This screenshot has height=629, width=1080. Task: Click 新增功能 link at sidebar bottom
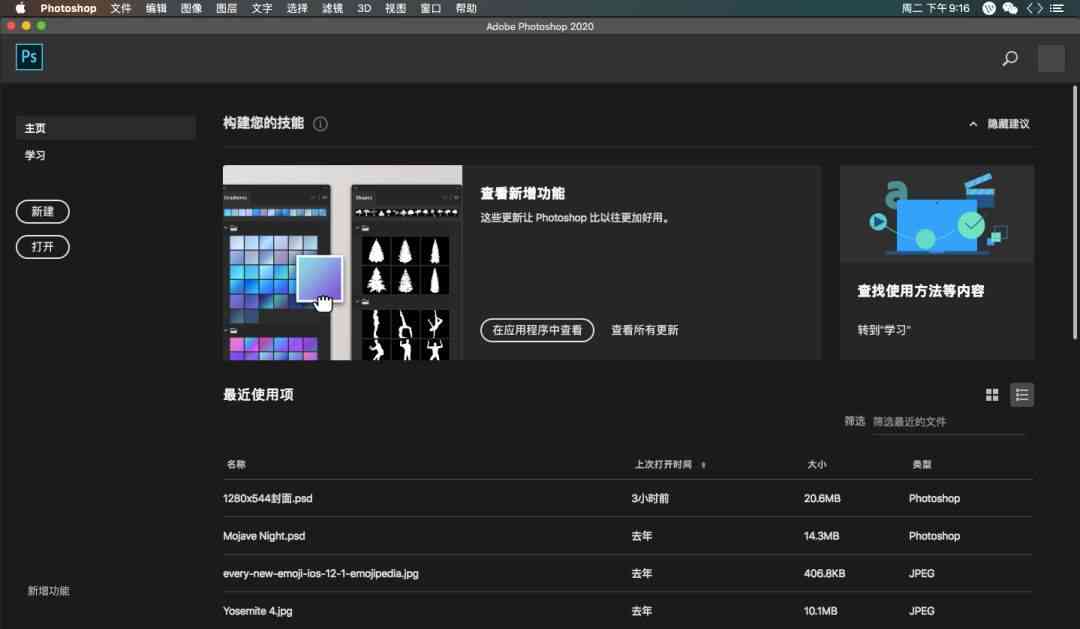click(x=48, y=590)
